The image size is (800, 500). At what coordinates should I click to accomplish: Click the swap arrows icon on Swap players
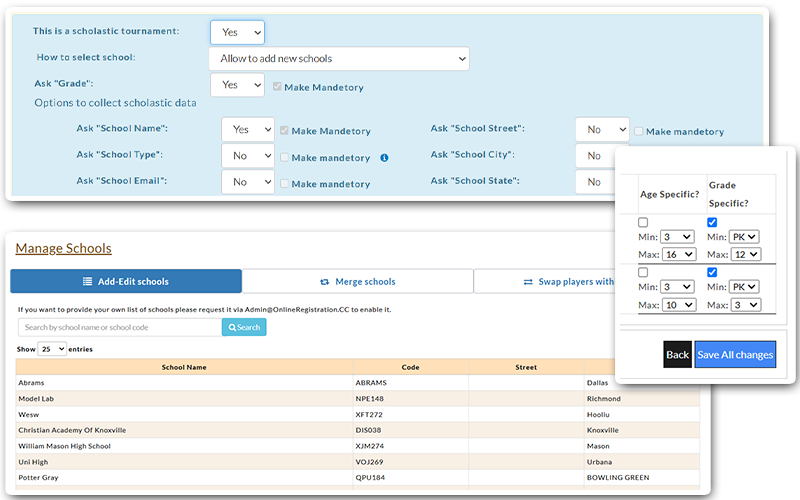tap(528, 282)
